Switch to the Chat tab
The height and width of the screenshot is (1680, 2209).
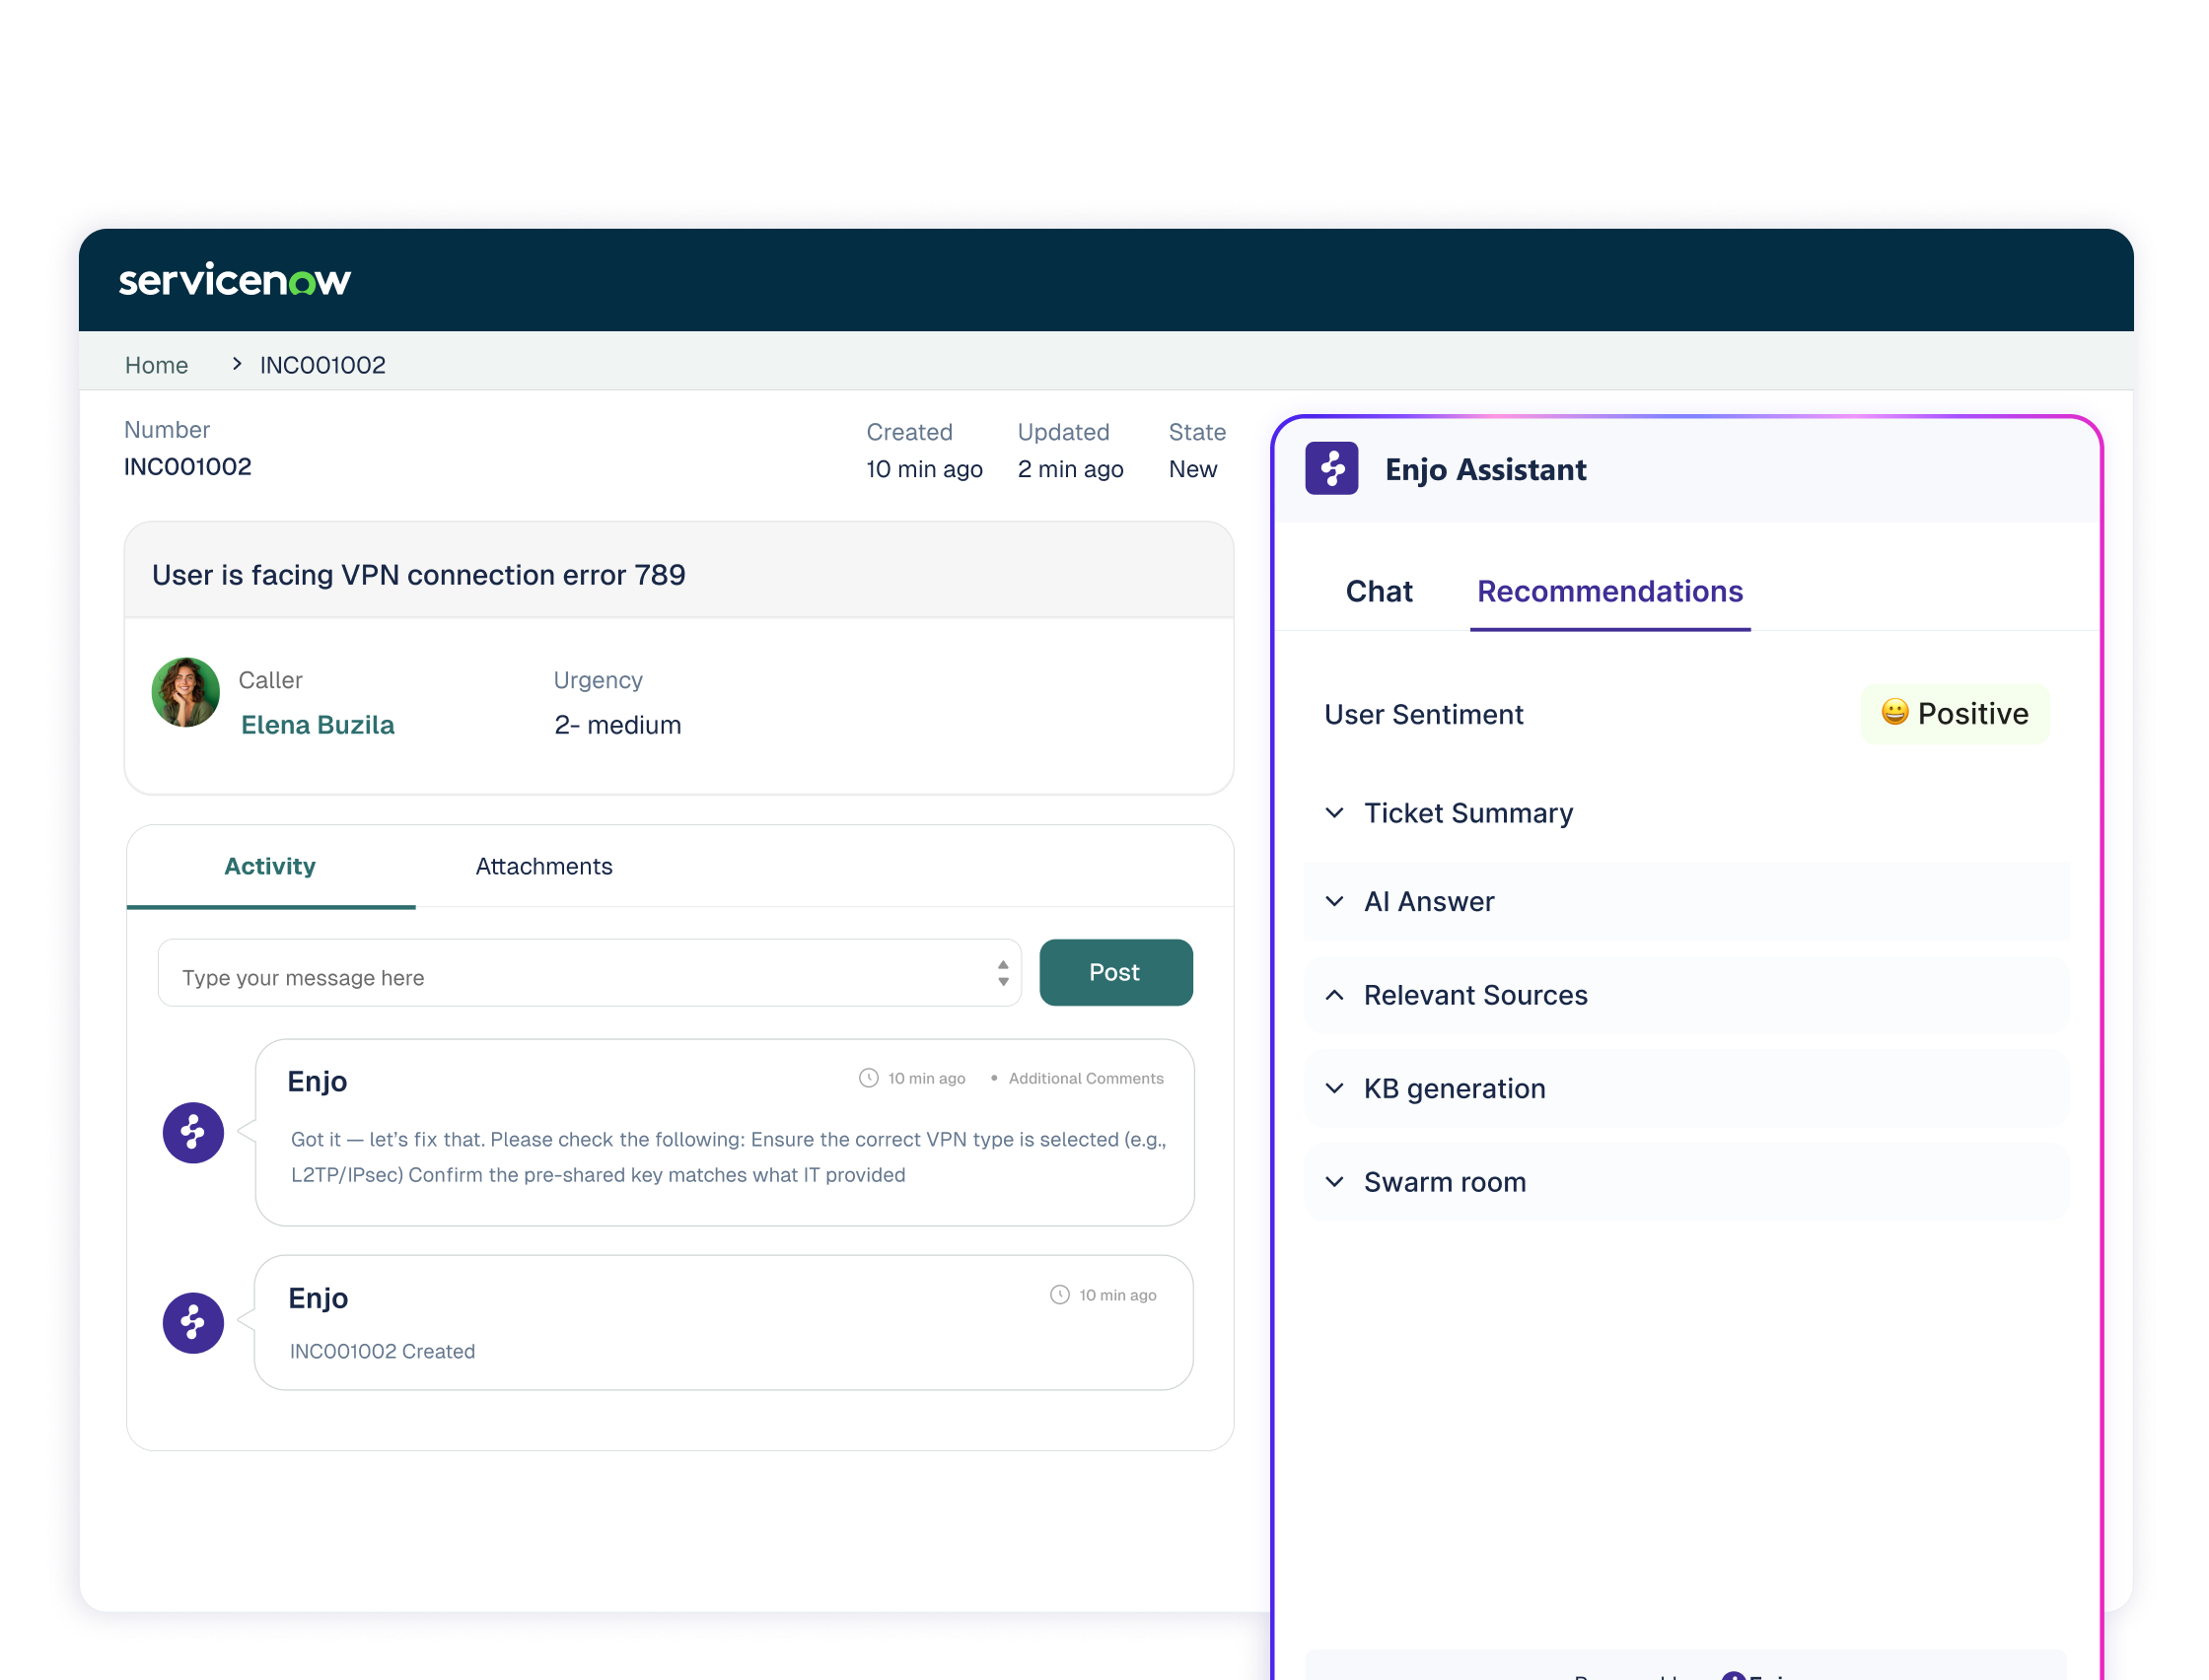point(1378,591)
